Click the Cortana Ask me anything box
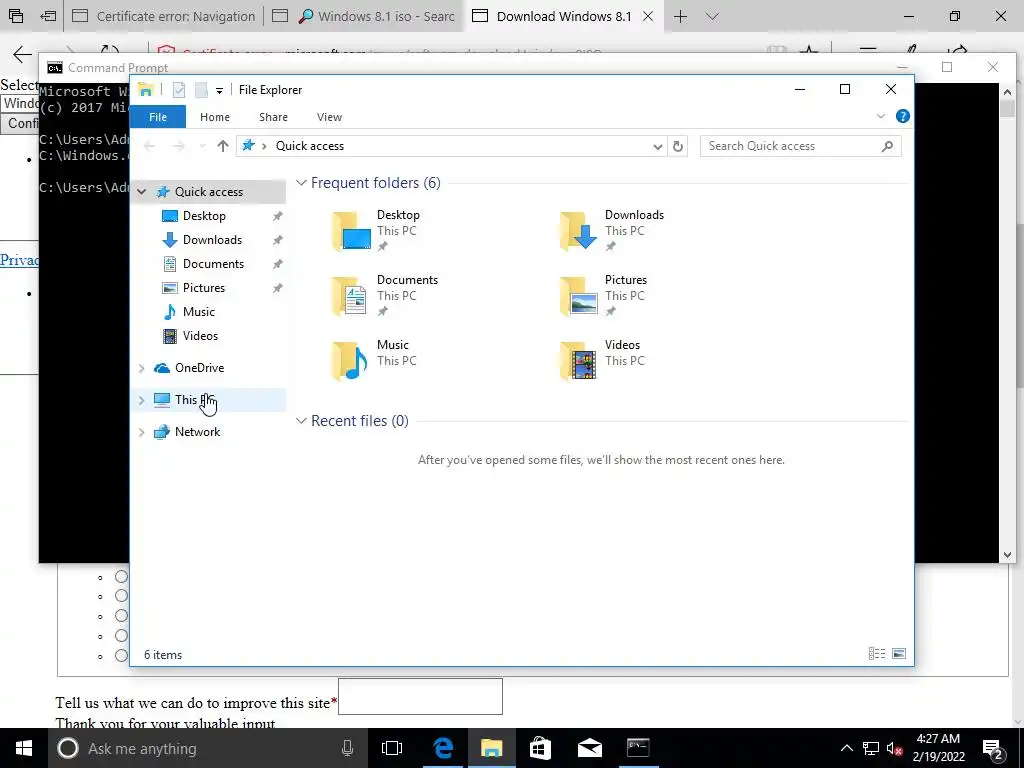Screen dimensions: 1024x768 tap(206, 748)
